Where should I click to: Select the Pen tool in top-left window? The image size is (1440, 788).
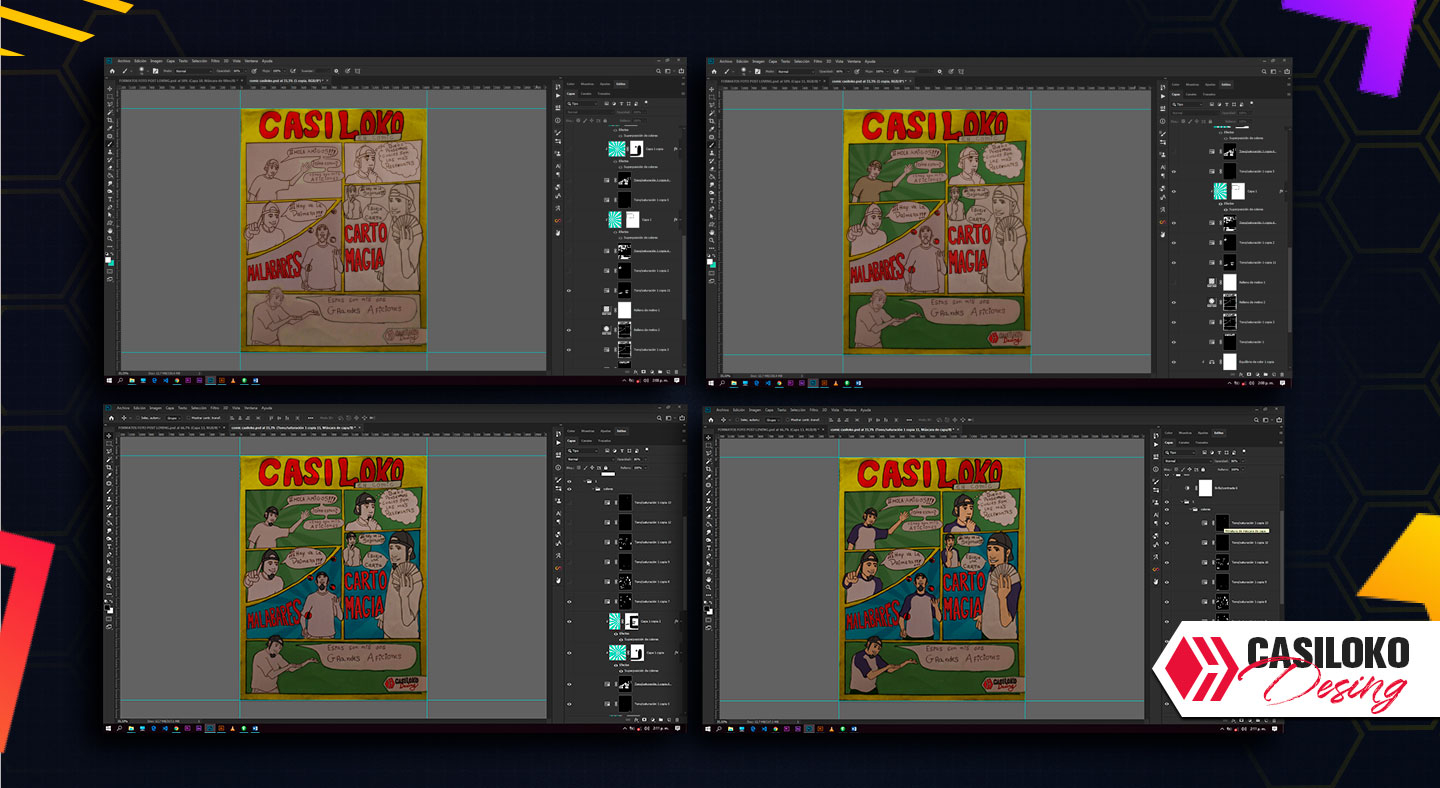110,207
